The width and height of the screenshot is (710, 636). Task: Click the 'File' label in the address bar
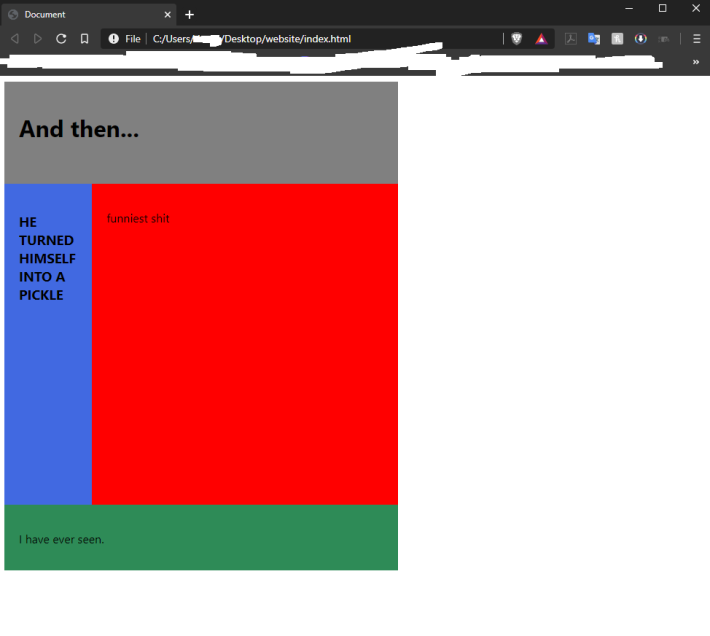click(x=133, y=39)
